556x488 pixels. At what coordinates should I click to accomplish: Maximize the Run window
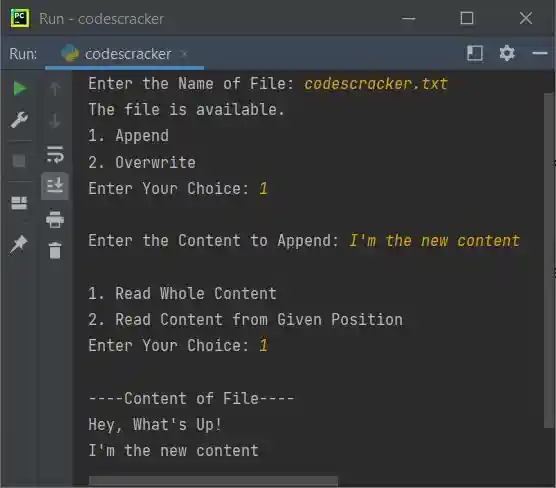tap(467, 18)
